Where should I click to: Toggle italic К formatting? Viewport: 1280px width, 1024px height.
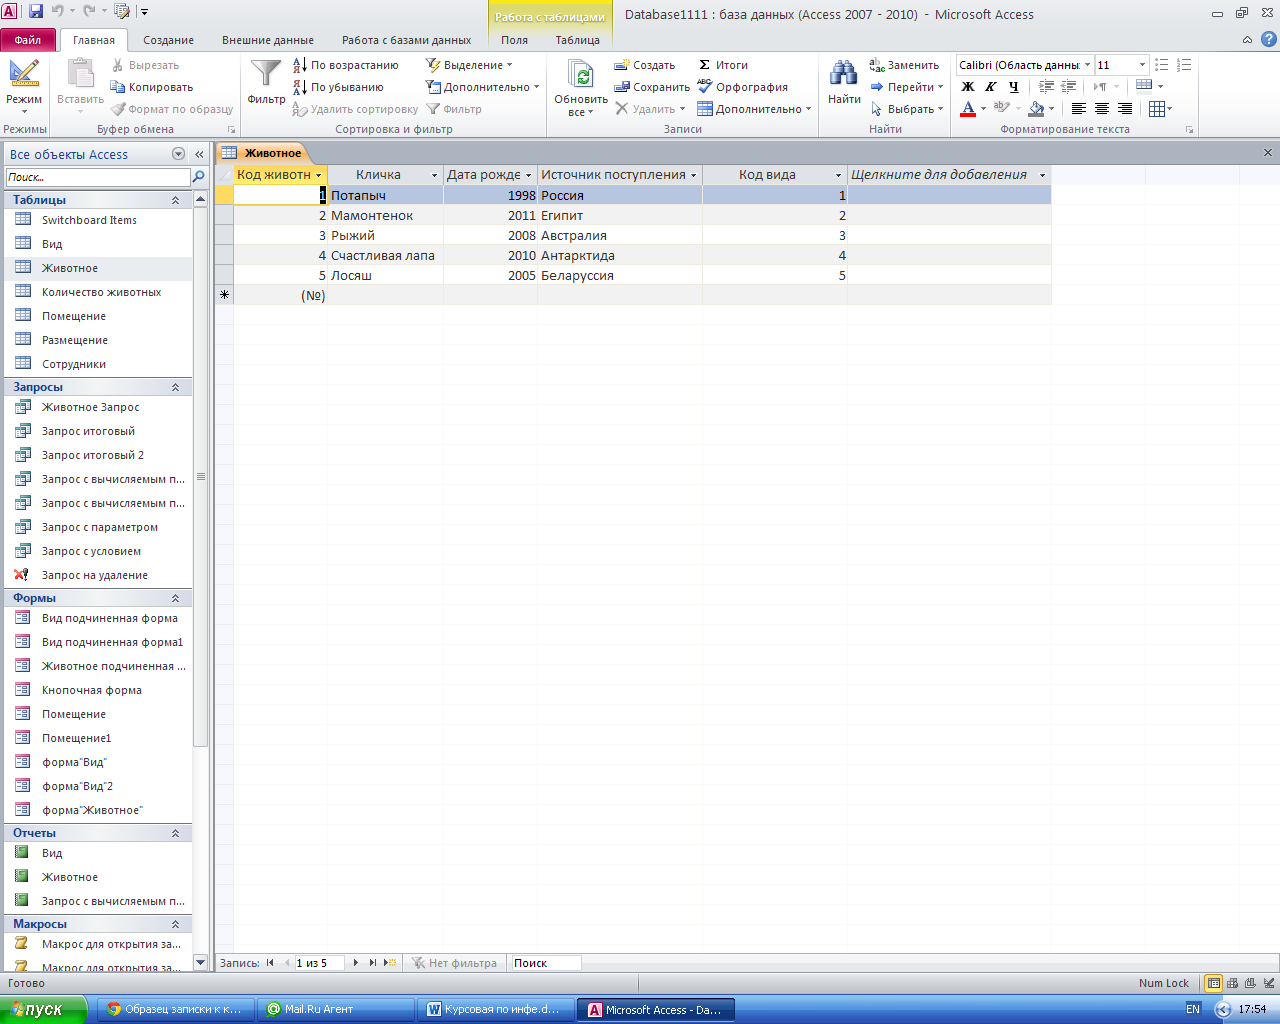pos(991,87)
